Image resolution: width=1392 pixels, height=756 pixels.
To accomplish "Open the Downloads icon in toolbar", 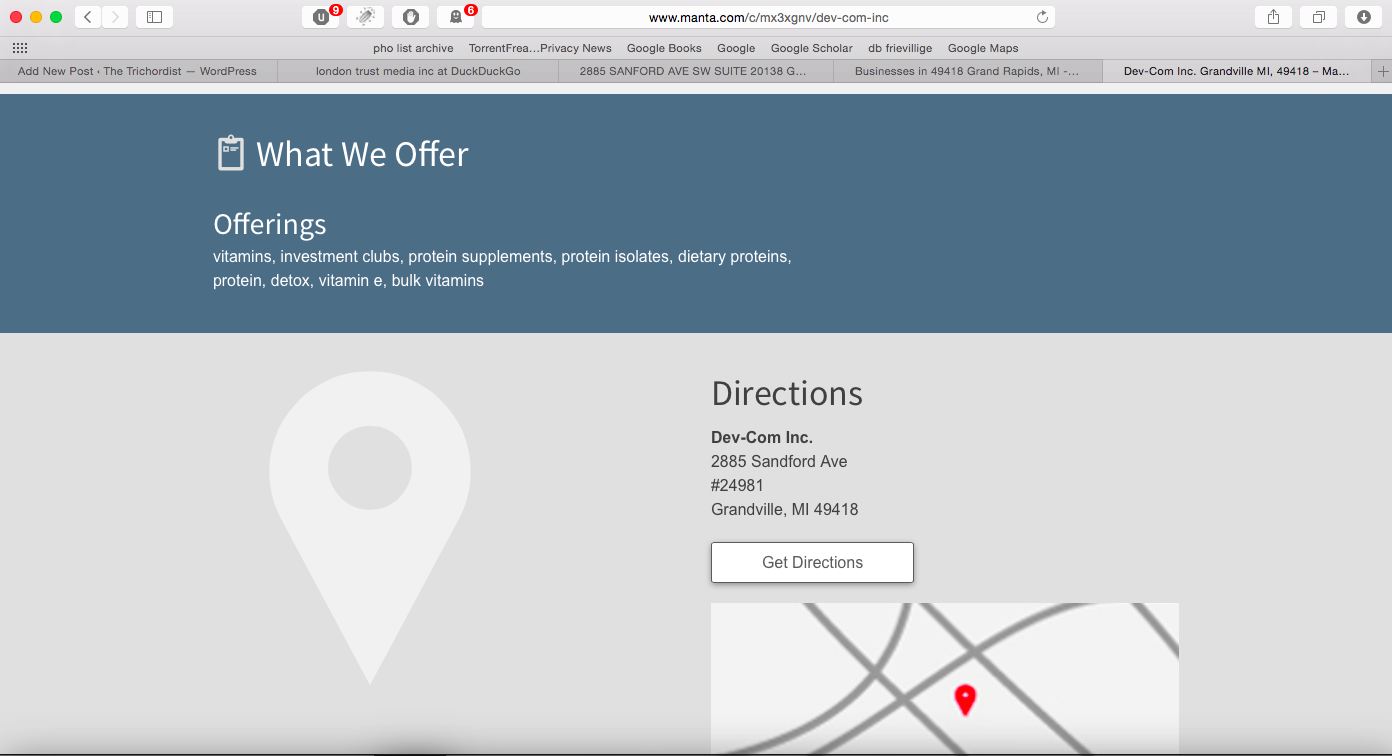I will [x=1363, y=17].
